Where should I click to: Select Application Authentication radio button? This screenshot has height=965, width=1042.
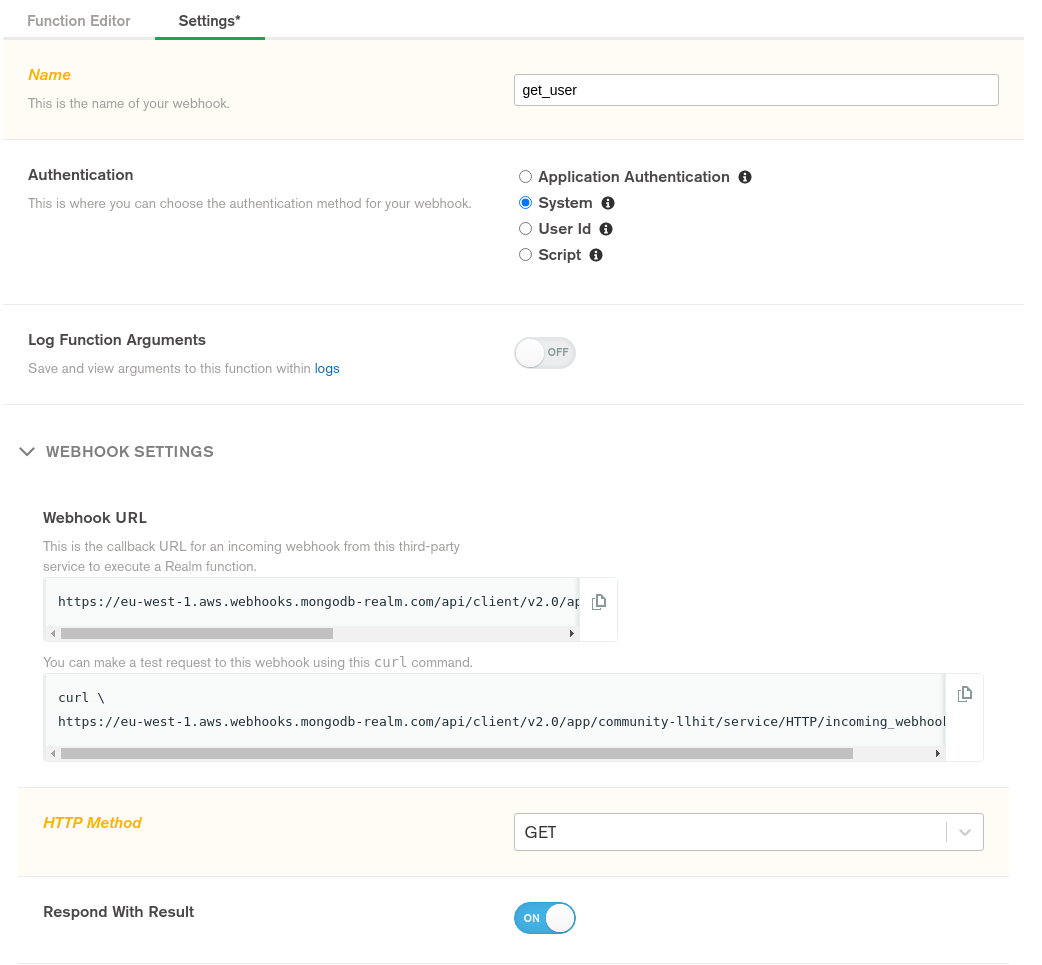point(525,177)
